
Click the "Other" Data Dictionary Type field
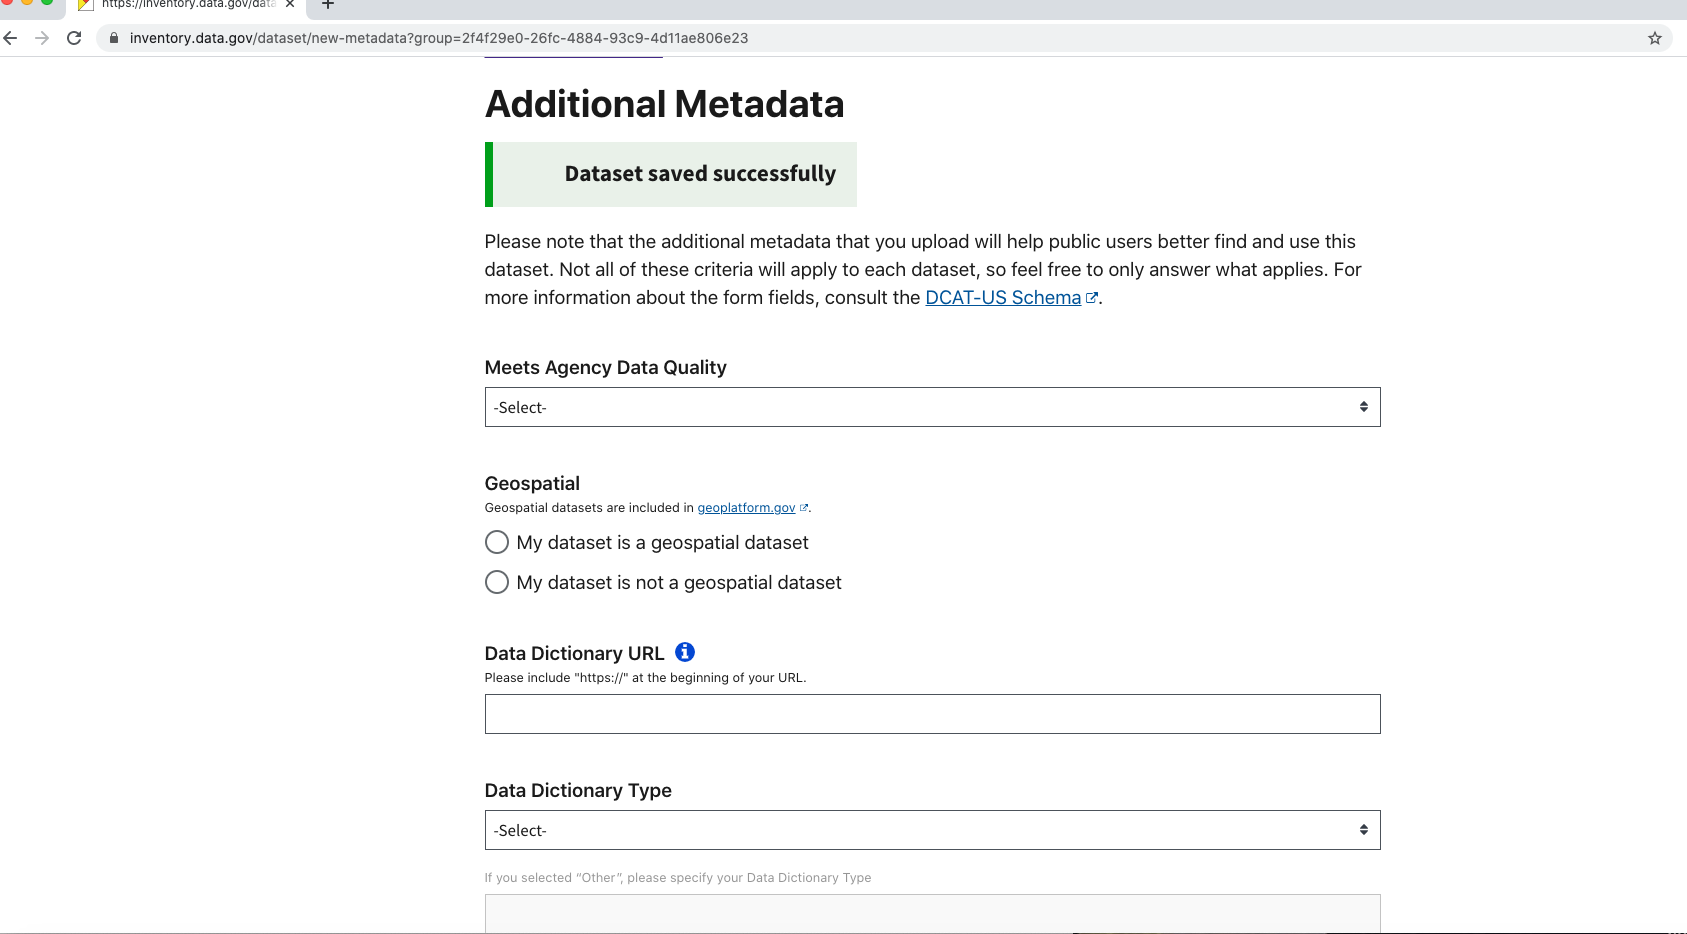[x=932, y=912]
